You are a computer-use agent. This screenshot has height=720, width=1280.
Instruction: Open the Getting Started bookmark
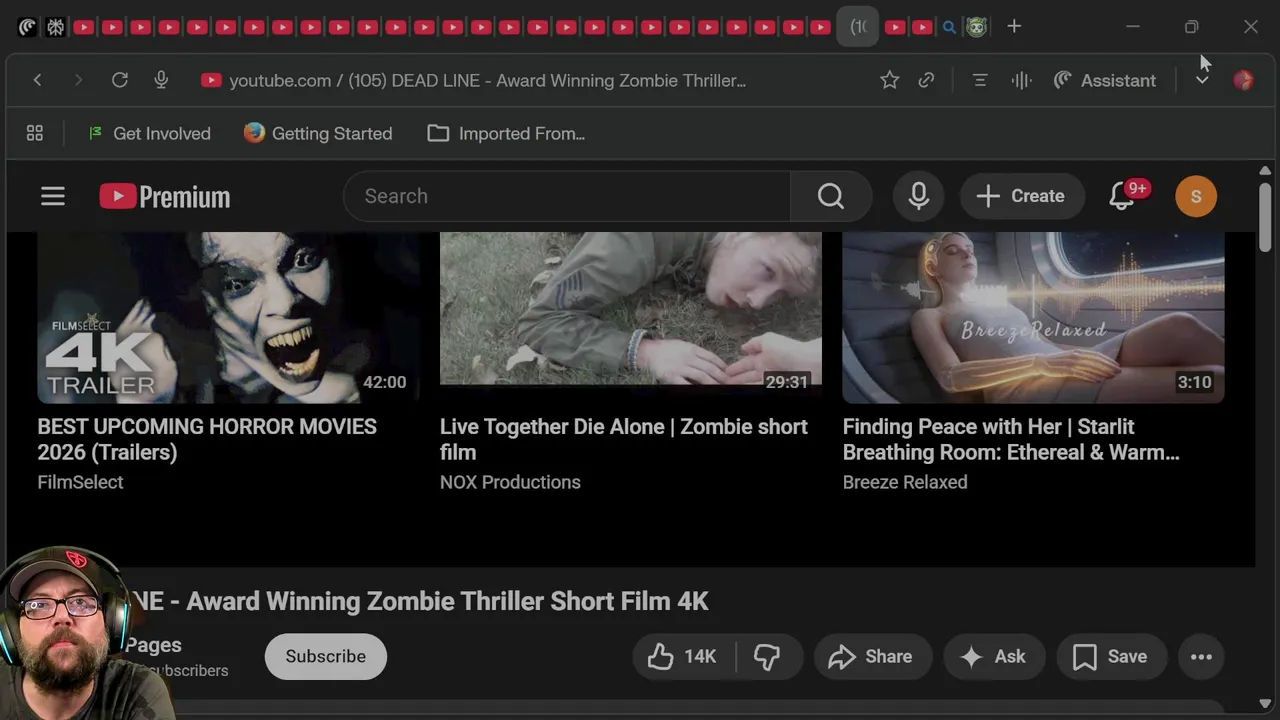(318, 133)
